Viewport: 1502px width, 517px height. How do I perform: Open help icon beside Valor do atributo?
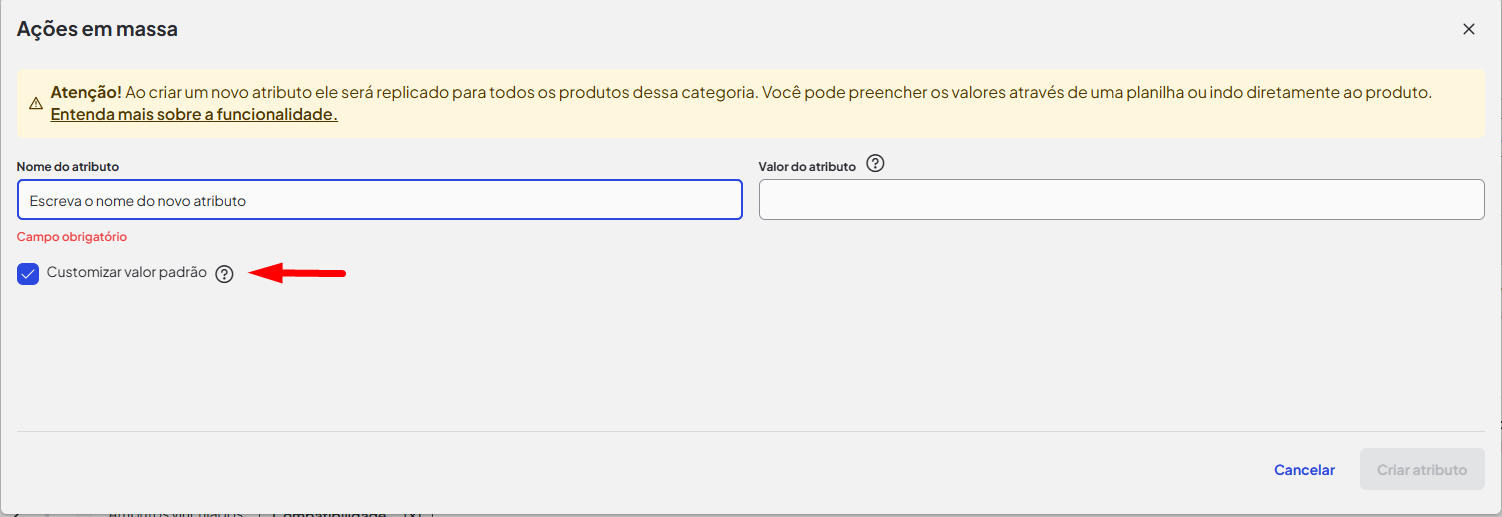click(876, 164)
